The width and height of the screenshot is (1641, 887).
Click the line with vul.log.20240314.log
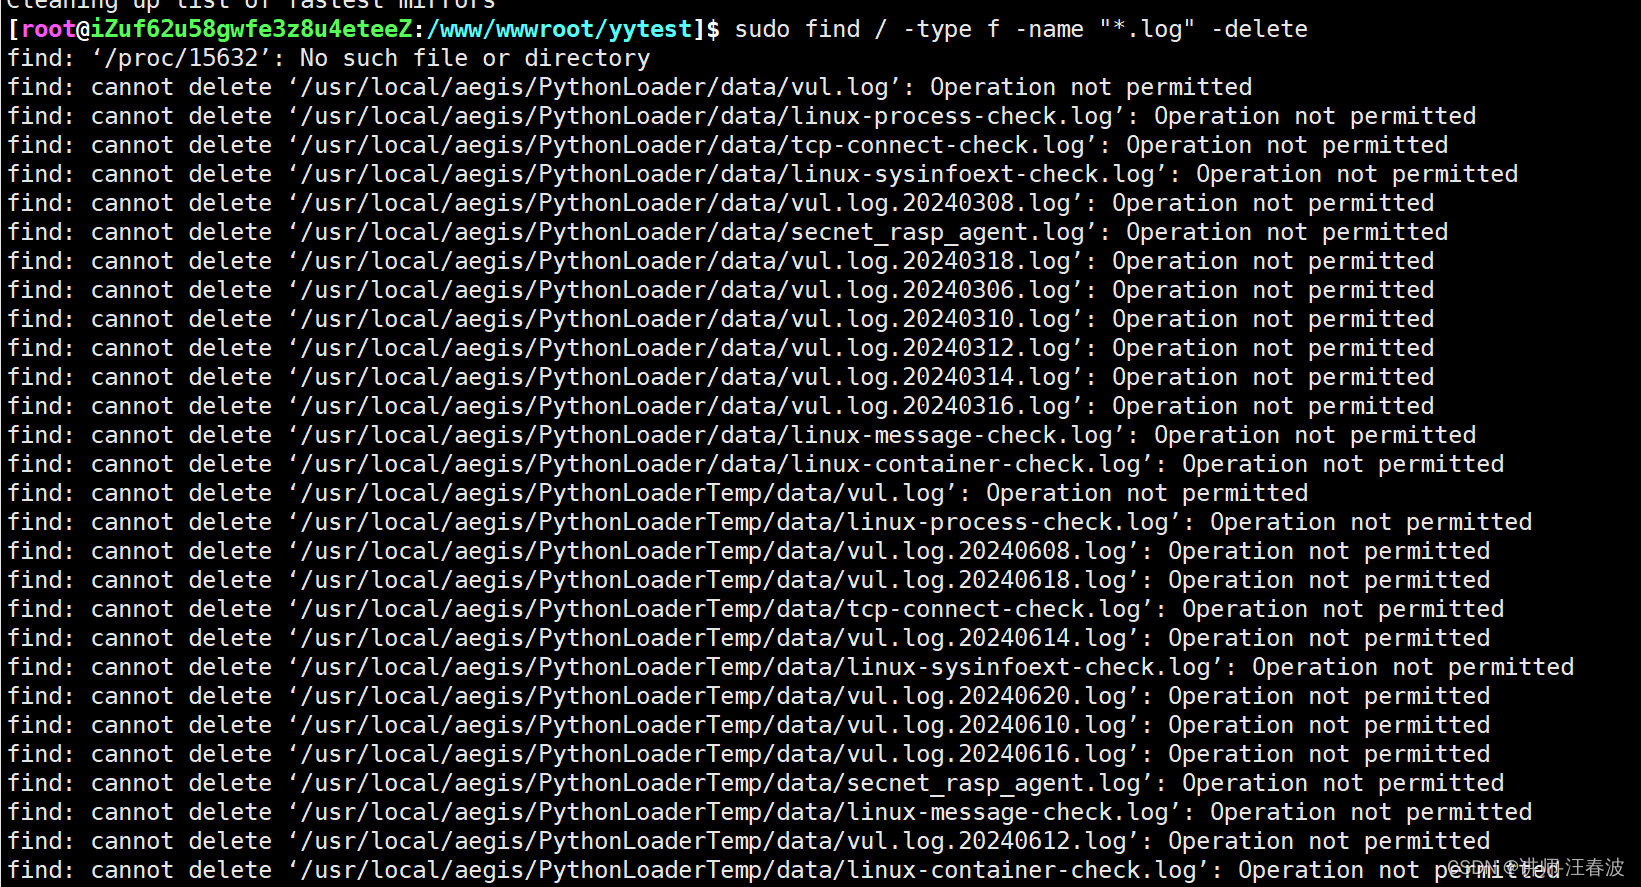pyautogui.click(x=721, y=377)
